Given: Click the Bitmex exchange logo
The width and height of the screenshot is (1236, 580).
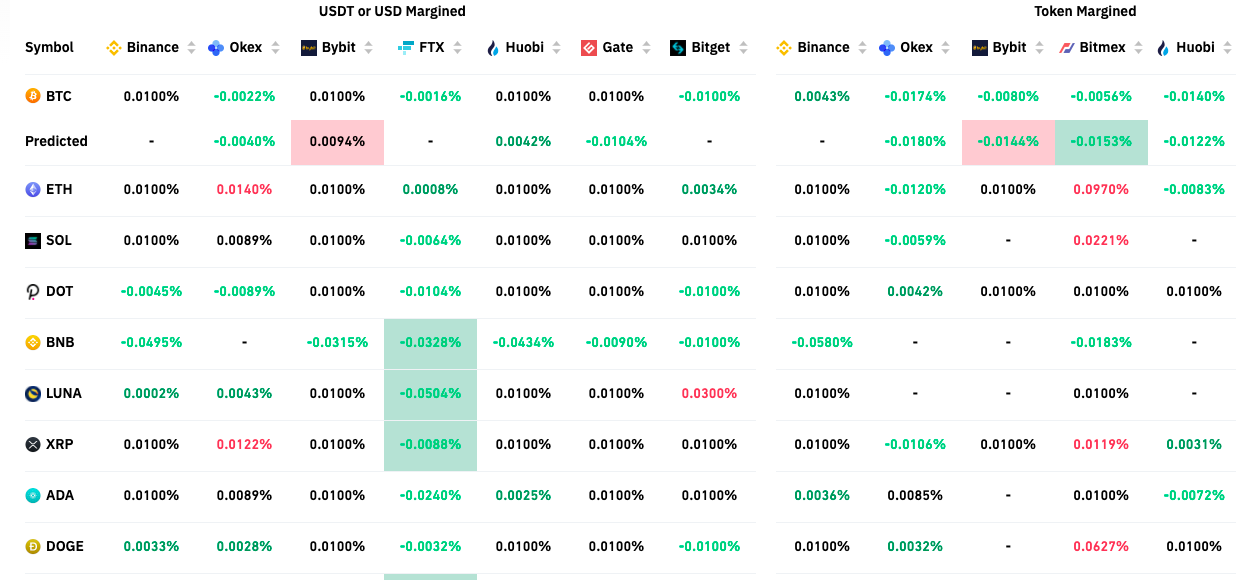Looking at the screenshot, I should point(1066,47).
